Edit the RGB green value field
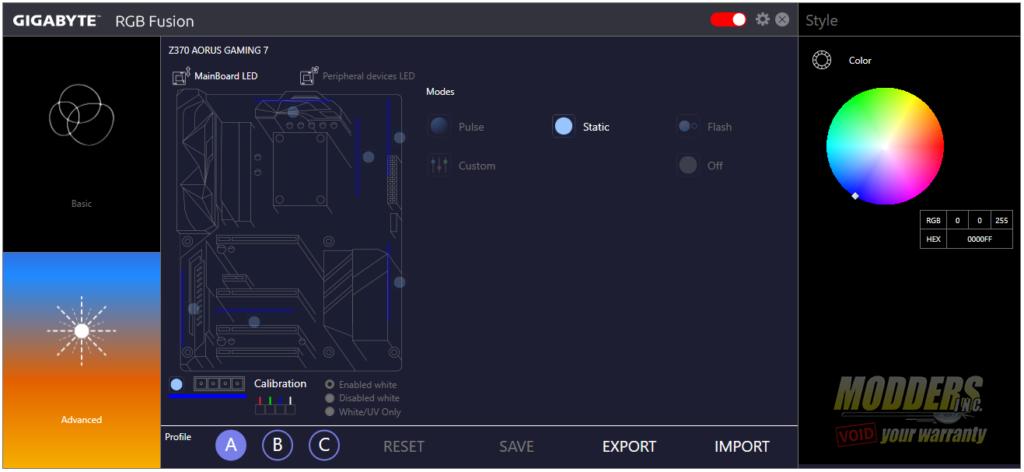The width and height of the screenshot is (1024, 472). pos(980,221)
